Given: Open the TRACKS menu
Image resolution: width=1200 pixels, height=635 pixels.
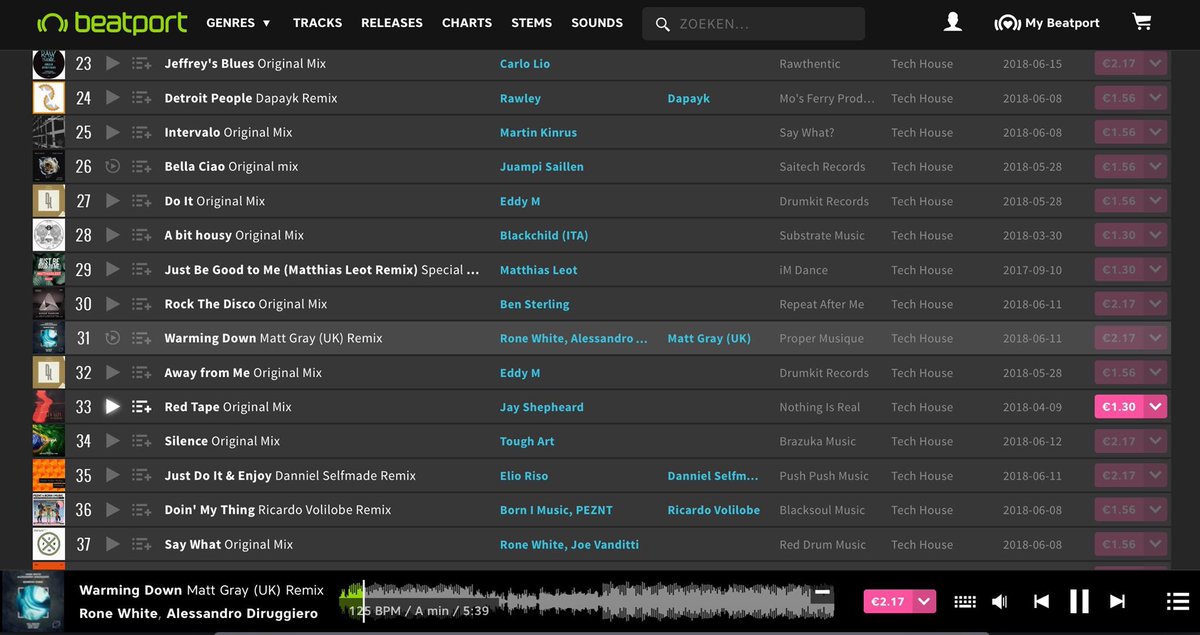Looking at the screenshot, I should pos(317,22).
